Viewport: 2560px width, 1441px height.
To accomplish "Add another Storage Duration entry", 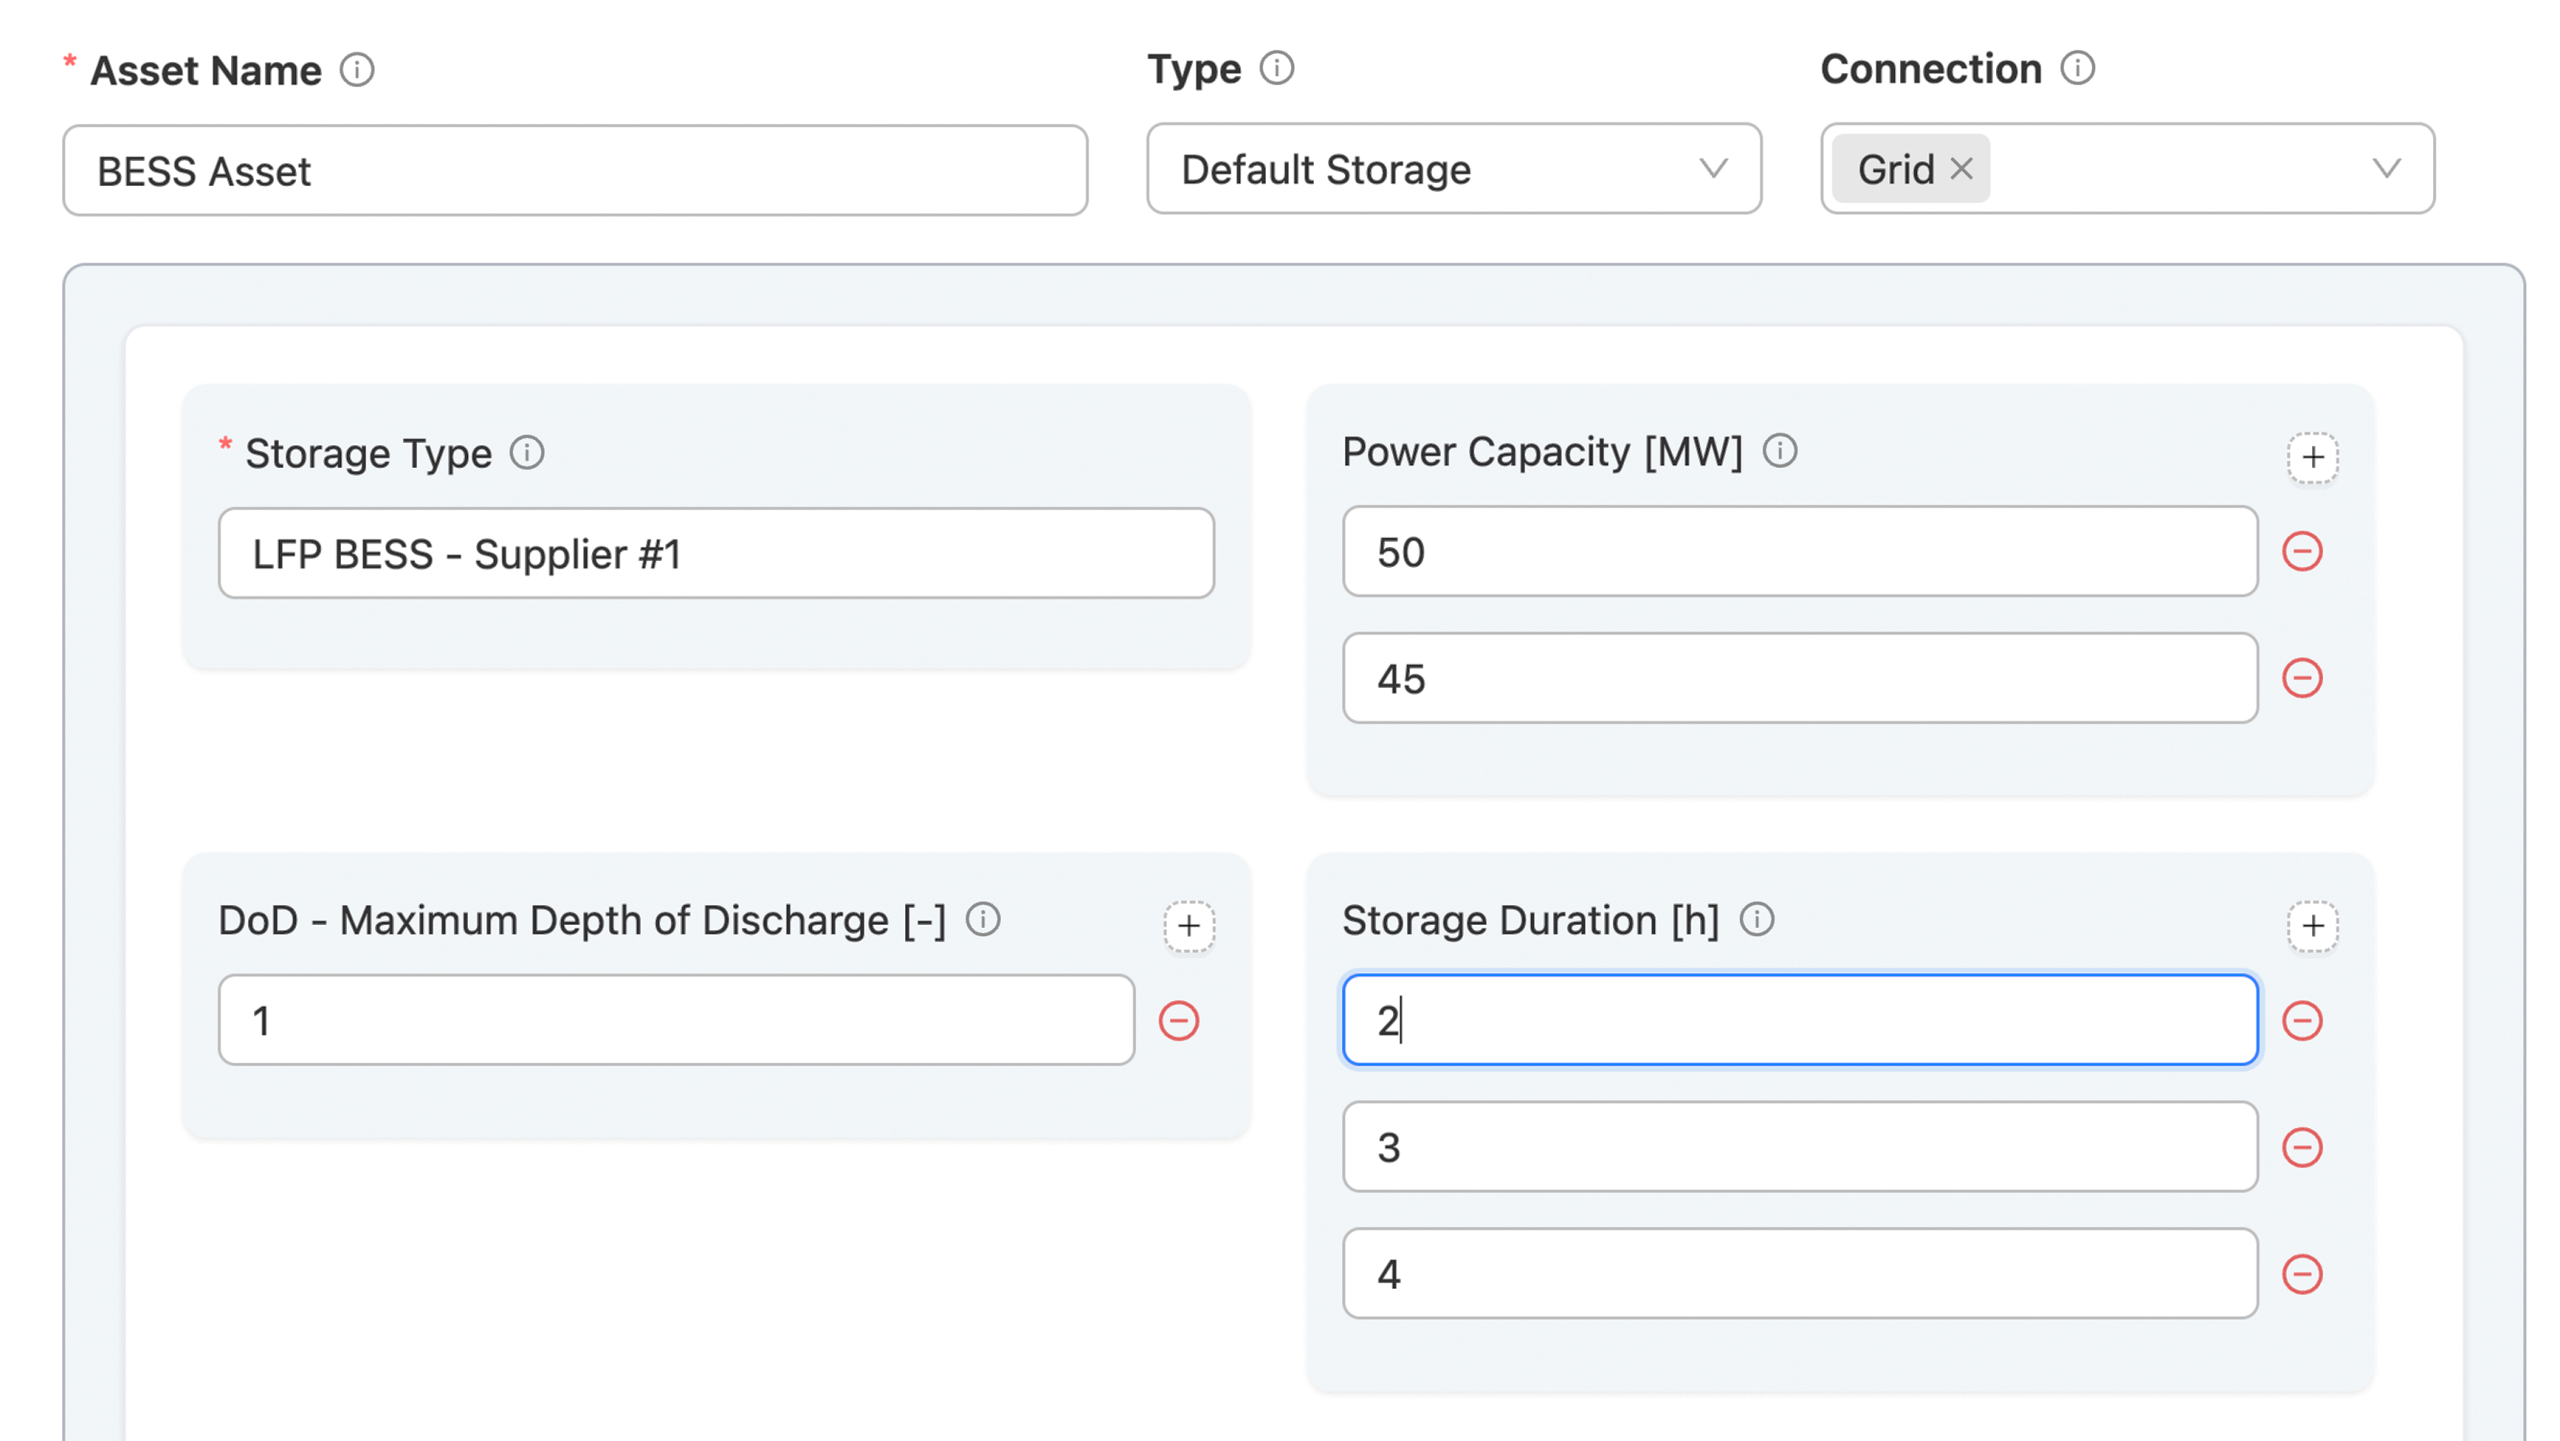I will (2312, 926).
